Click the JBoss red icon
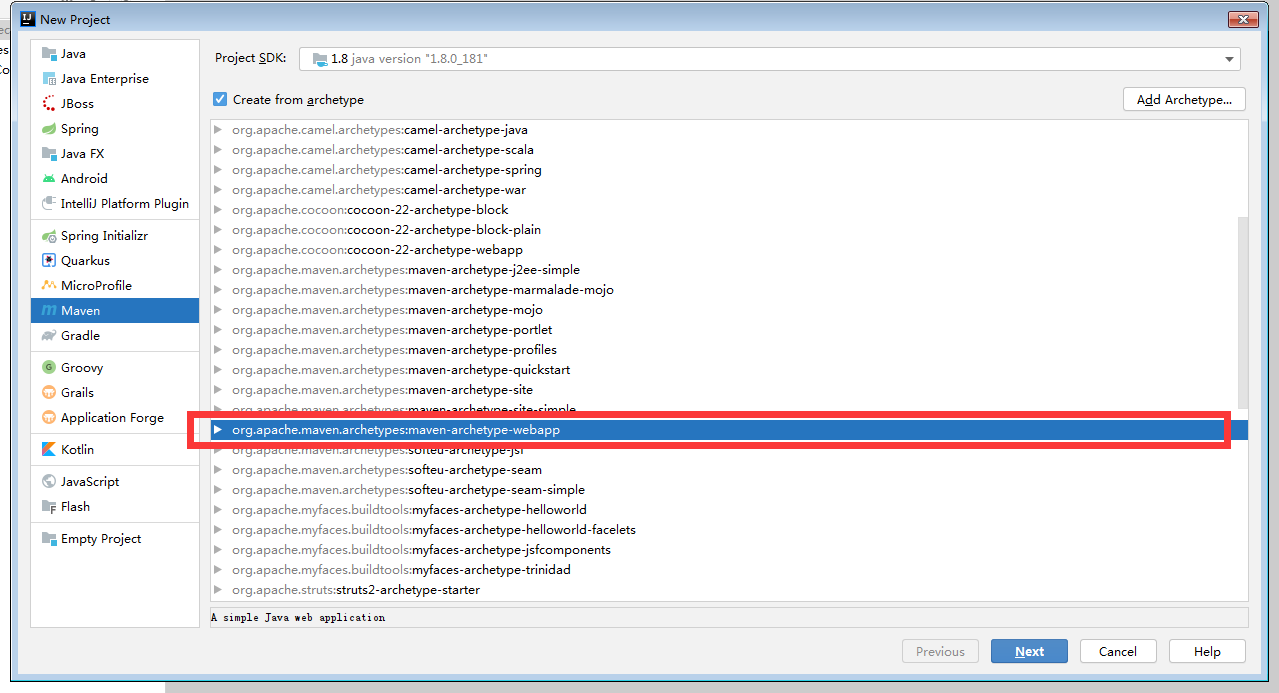The image size is (1279, 693). coord(49,104)
